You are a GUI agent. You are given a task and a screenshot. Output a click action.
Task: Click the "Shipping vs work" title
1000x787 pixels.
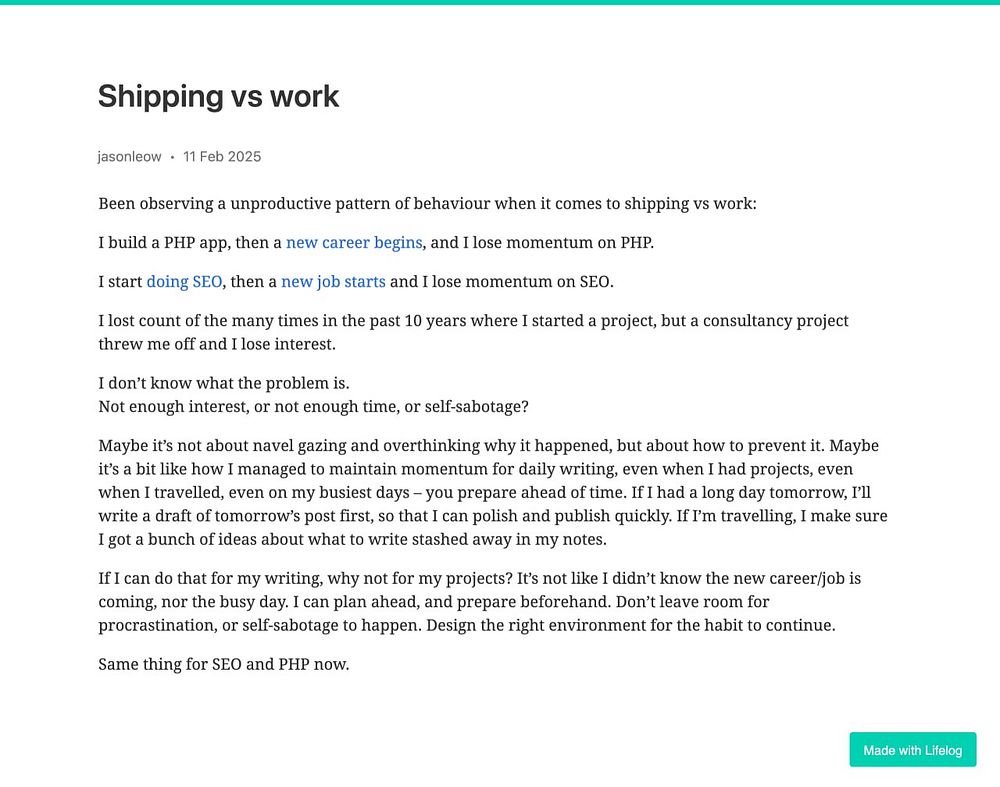point(219,96)
